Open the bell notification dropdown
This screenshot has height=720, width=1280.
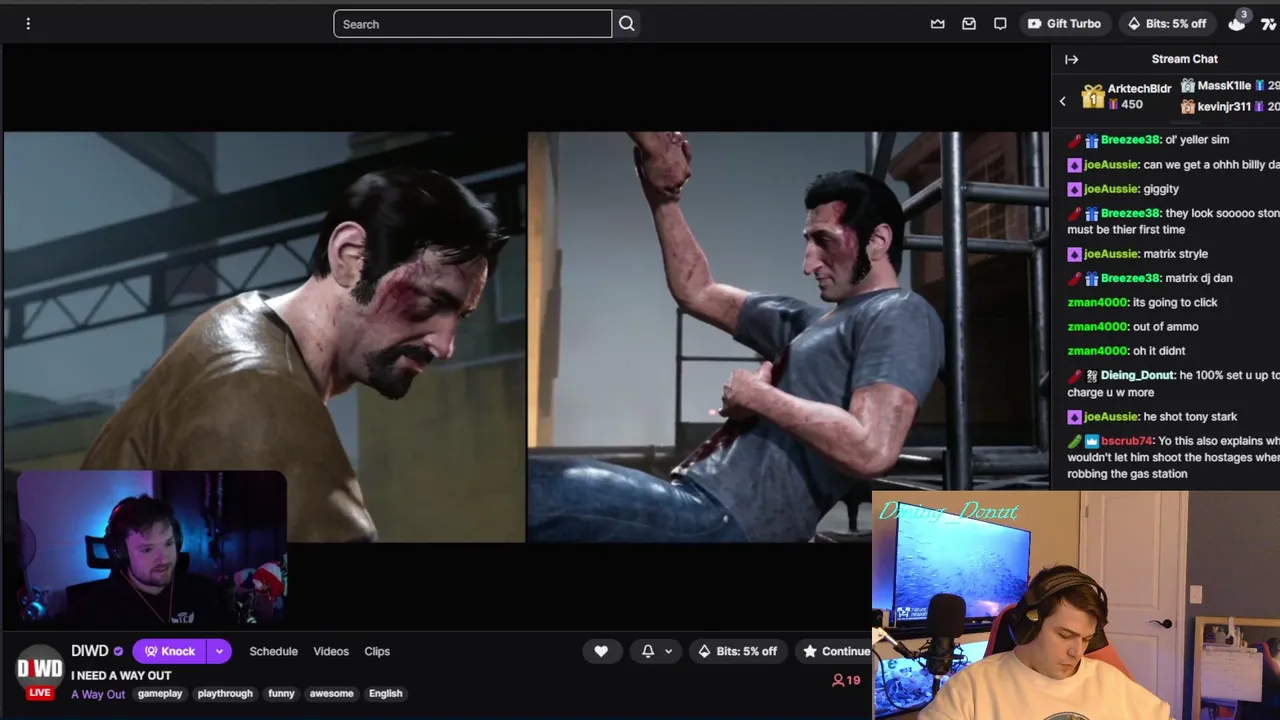click(x=656, y=651)
